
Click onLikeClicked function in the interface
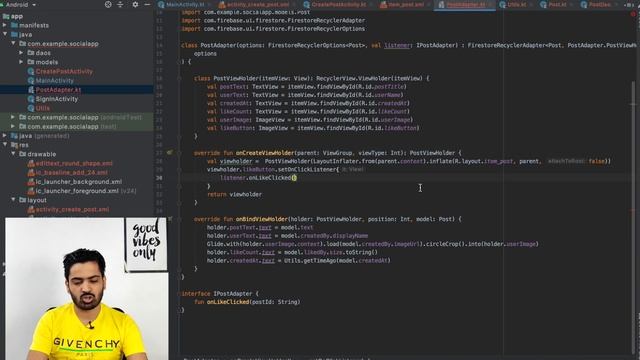coord(228,302)
